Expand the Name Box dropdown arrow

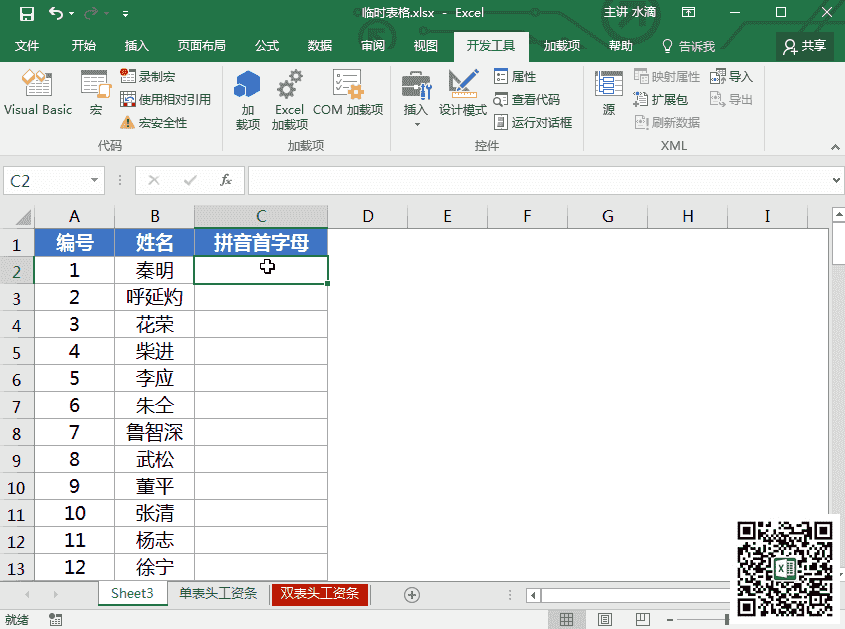[x=94, y=180]
